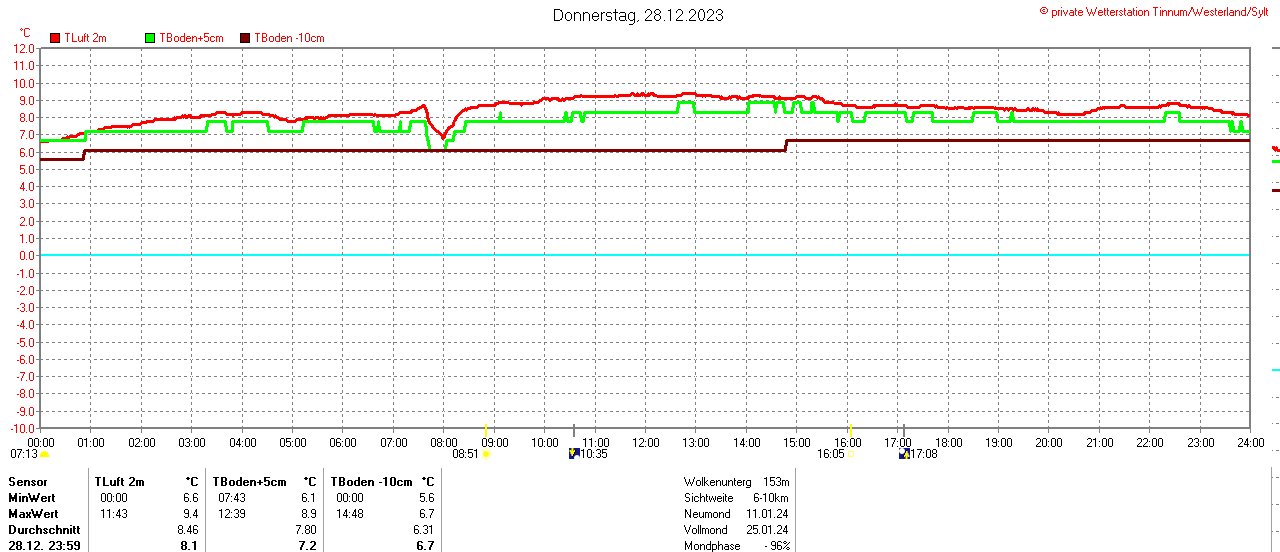Screen dimensions: 1280x552
Task: Click the Vollmond date 25.01.24
Action: tap(767, 530)
